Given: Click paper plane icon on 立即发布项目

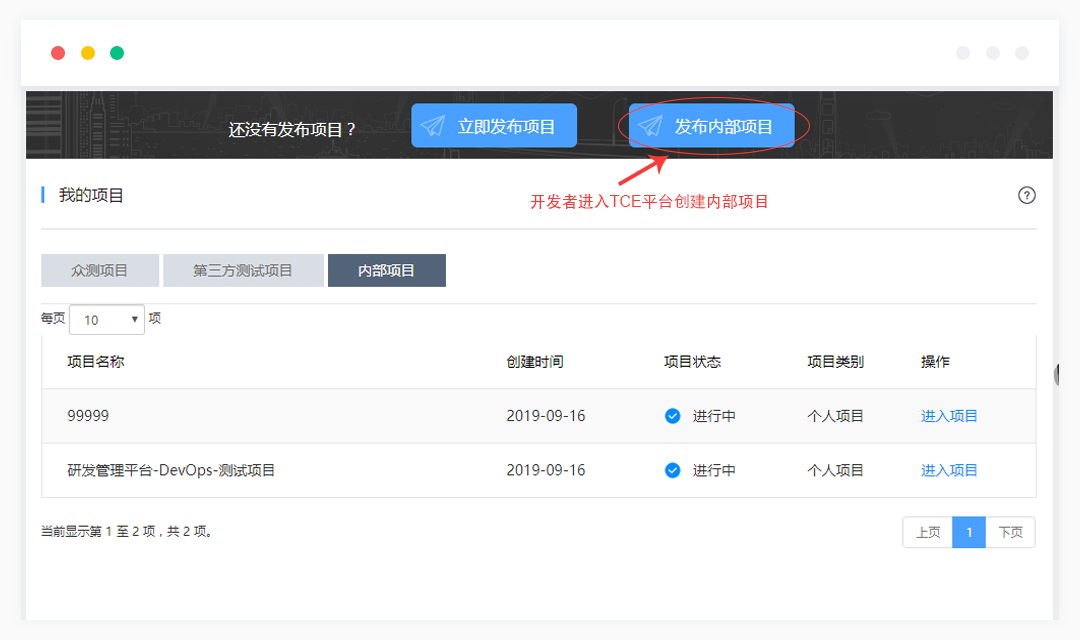Looking at the screenshot, I should (x=432, y=126).
